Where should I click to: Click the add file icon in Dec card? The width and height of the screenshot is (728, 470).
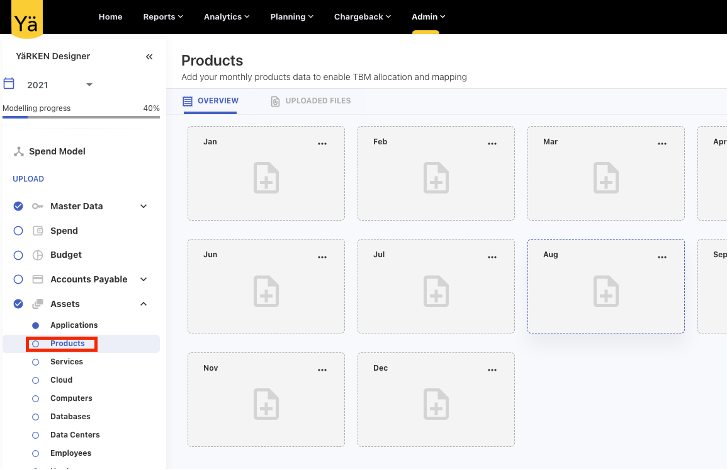(x=436, y=404)
